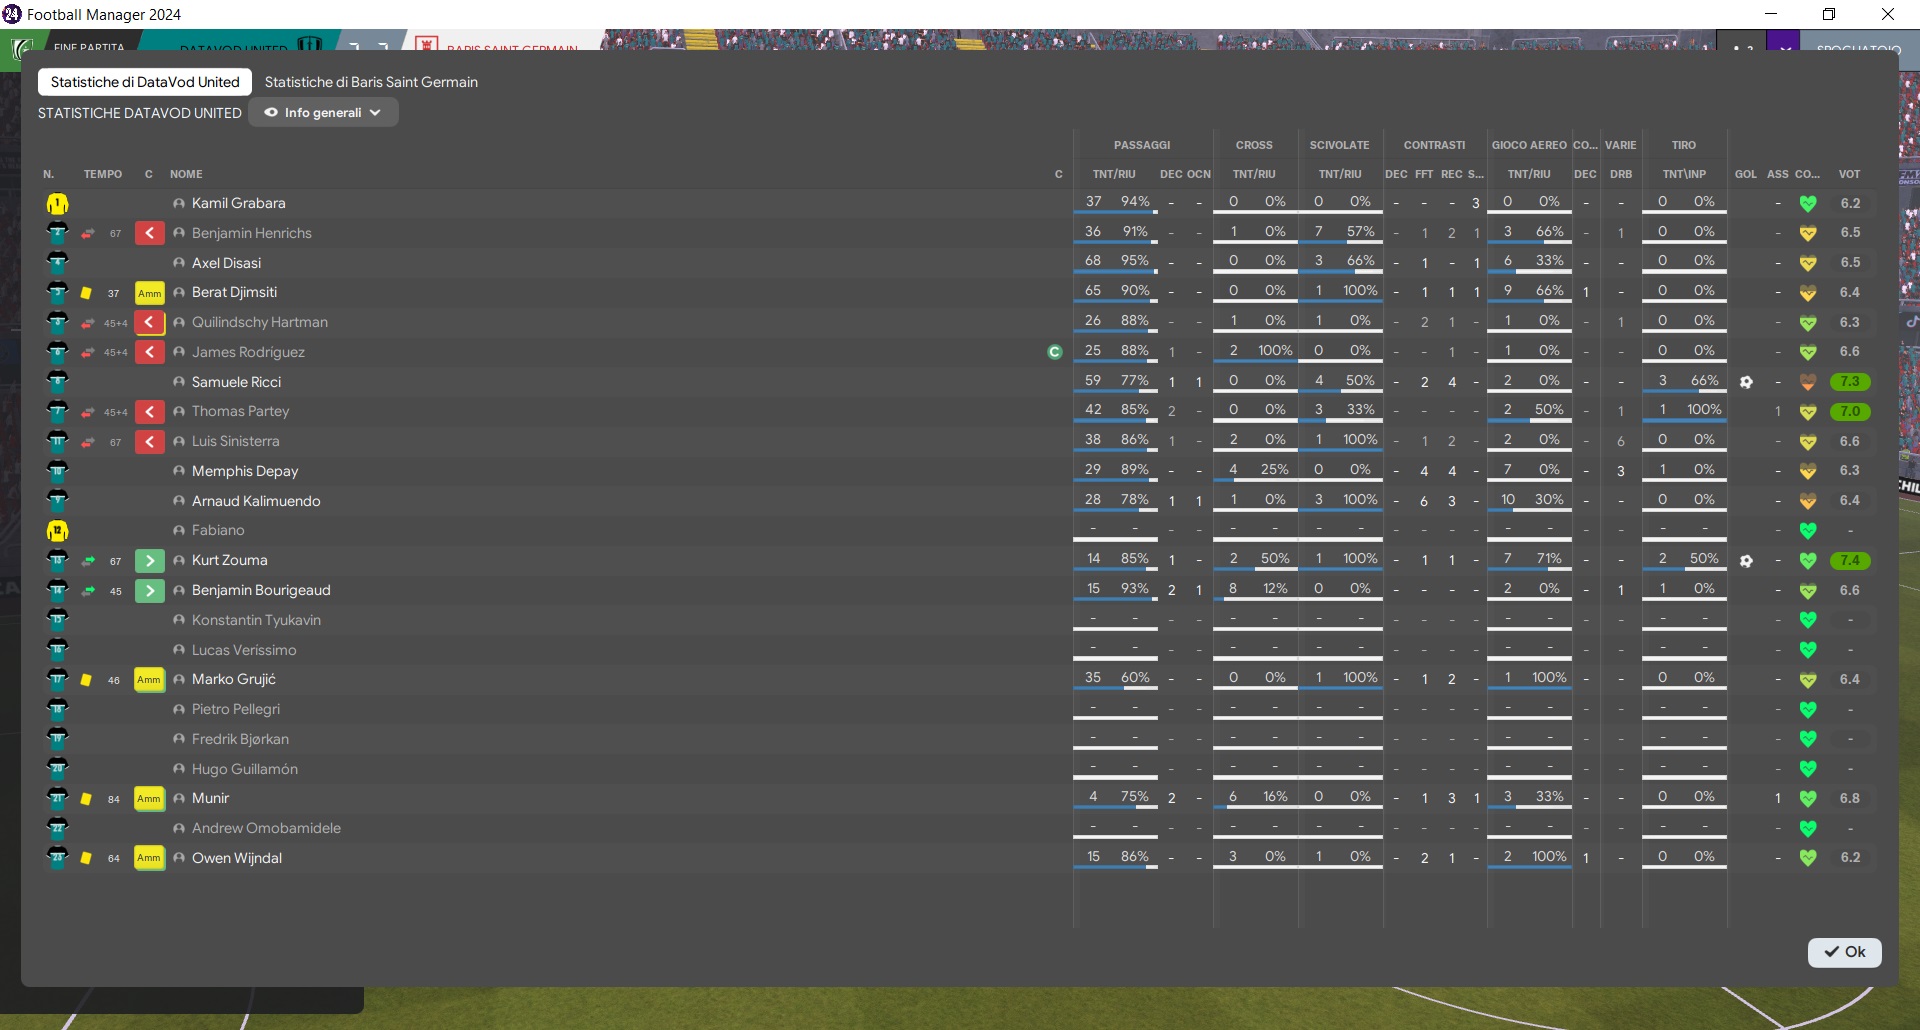
Task: Click the substituted-on arrow for Kurt Zouma
Action: 149,561
